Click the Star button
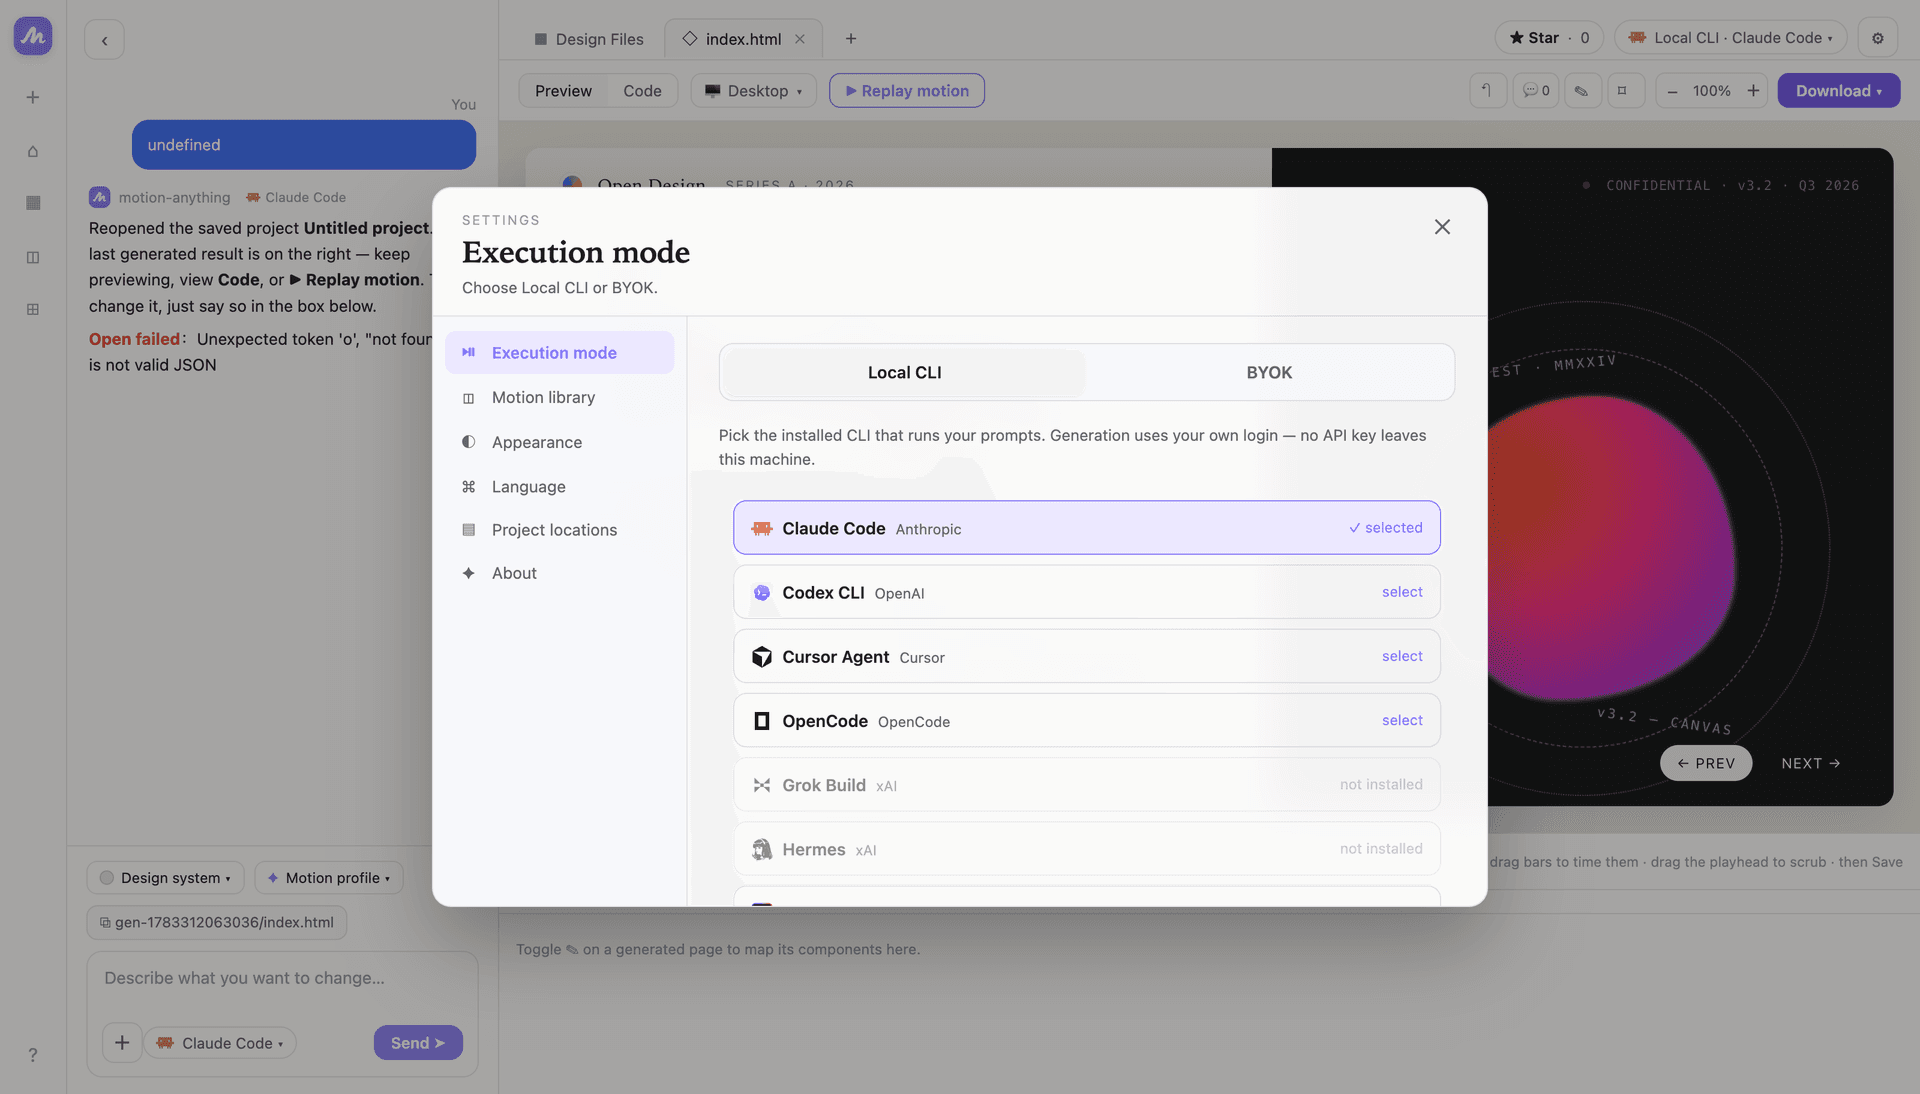The image size is (1920, 1094). pyautogui.click(x=1549, y=38)
